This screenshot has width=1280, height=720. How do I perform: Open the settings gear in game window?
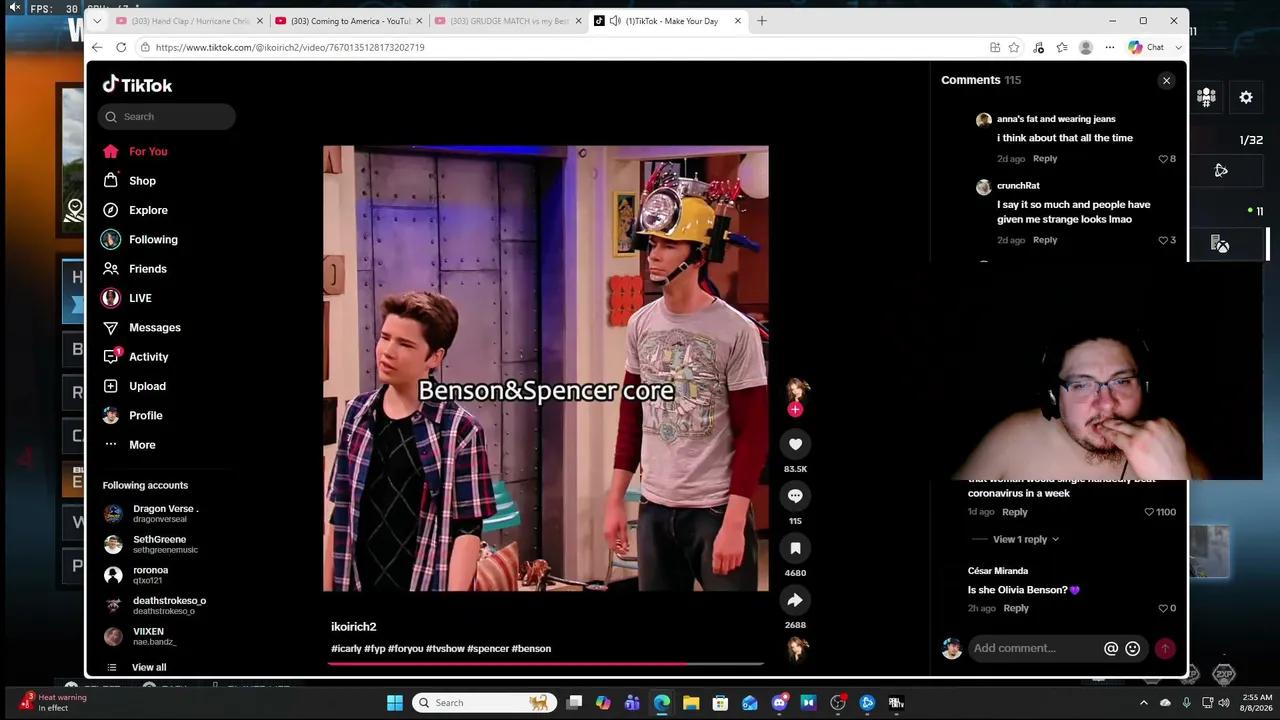pos(1246,97)
